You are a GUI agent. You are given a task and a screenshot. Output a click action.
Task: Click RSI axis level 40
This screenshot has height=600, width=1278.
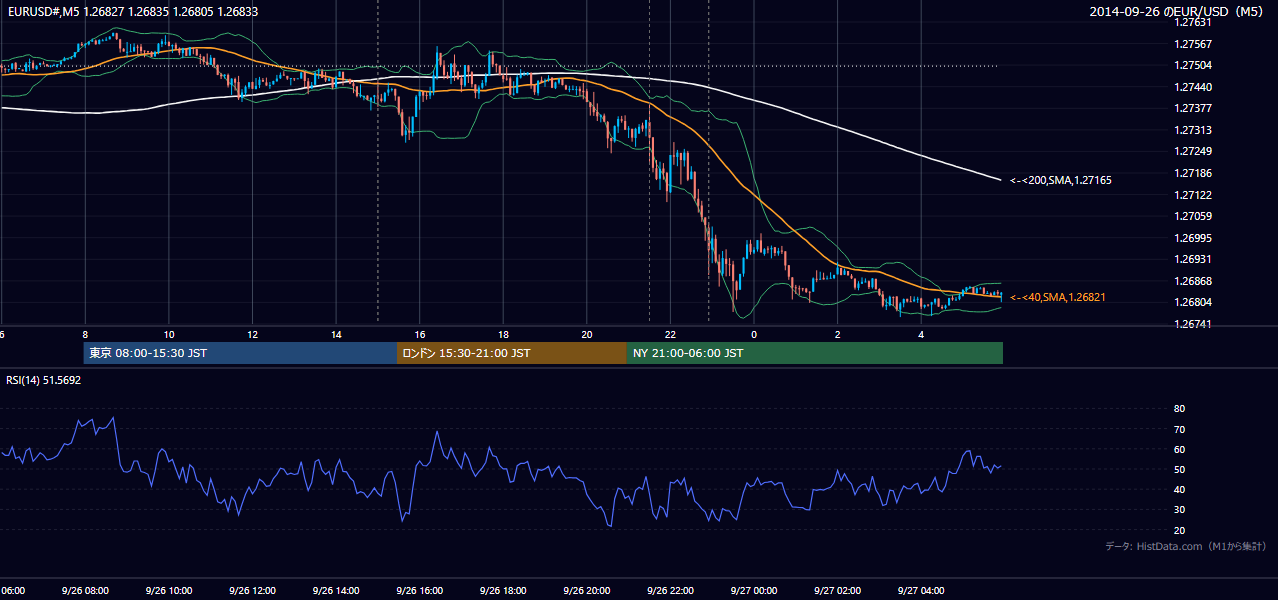[1180, 489]
